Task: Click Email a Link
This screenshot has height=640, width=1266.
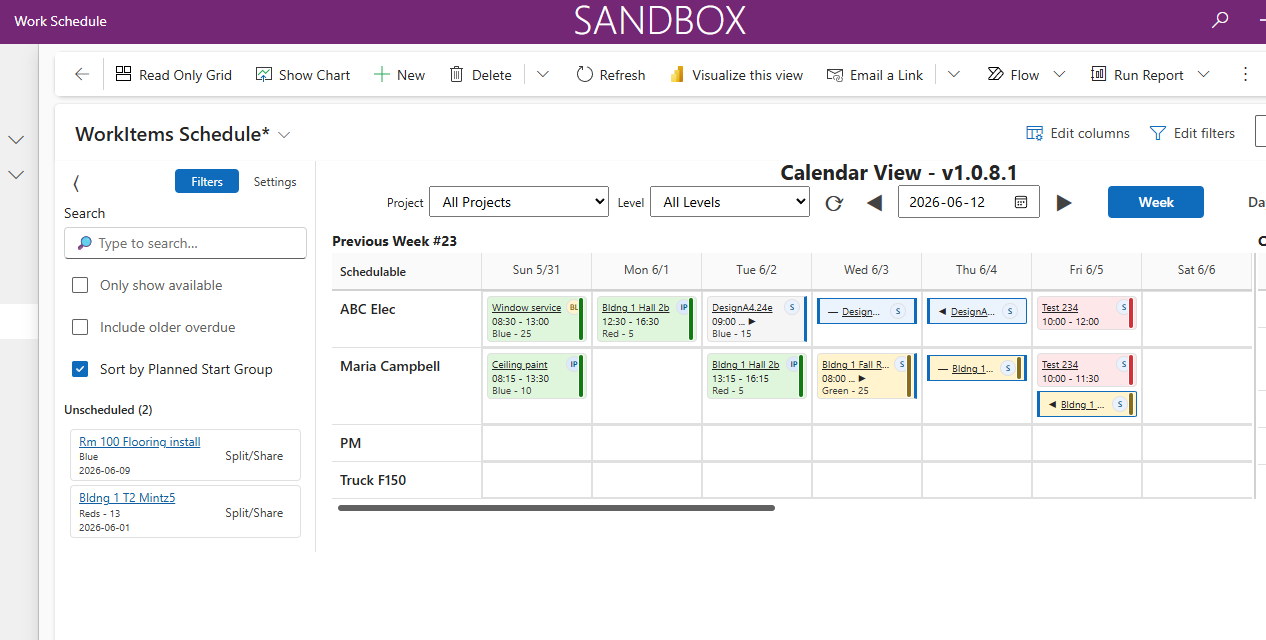Action: click(x=875, y=74)
